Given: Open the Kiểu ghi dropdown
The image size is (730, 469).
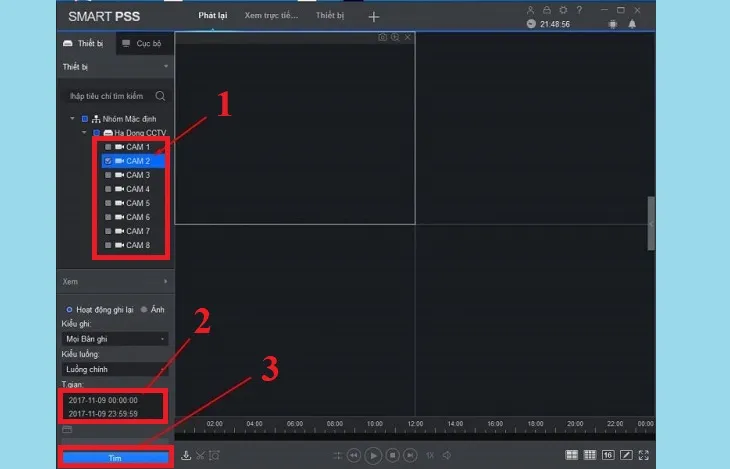Looking at the screenshot, I should click(x=115, y=339).
